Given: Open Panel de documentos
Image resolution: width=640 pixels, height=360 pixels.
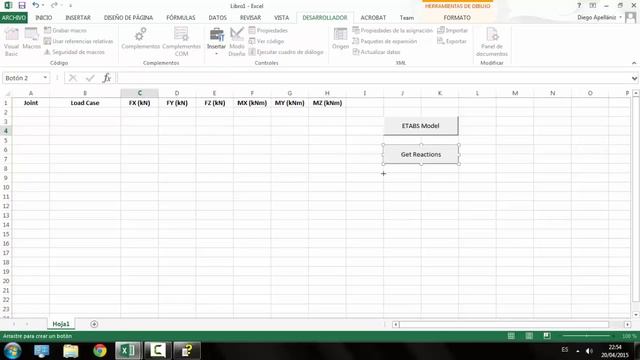Looking at the screenshot, I should pyautogui.click(x=492, y=42).
